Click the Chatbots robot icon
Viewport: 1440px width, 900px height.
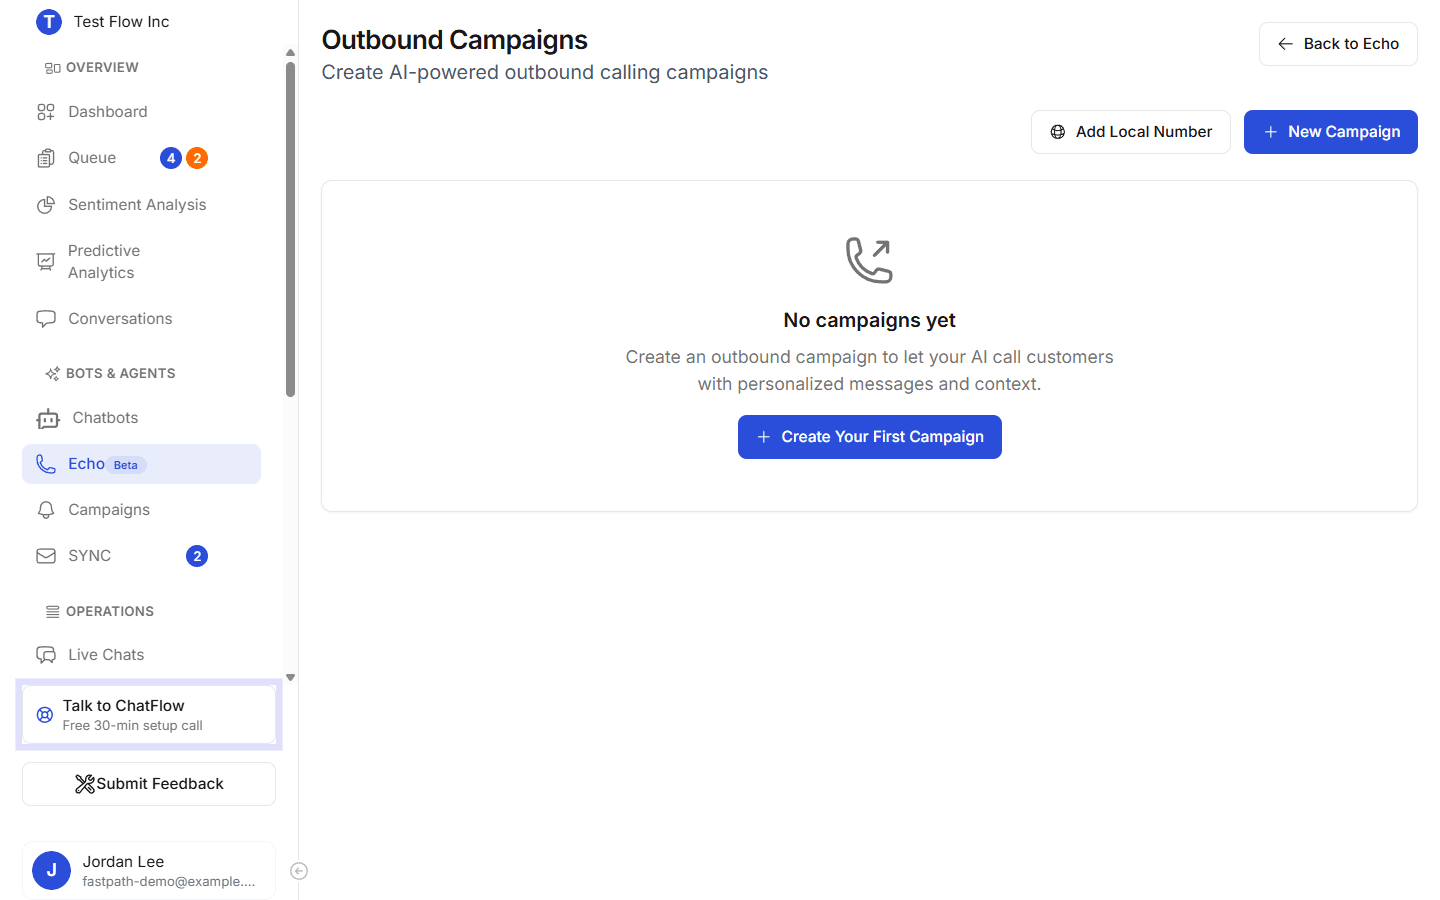pos(48,418)
